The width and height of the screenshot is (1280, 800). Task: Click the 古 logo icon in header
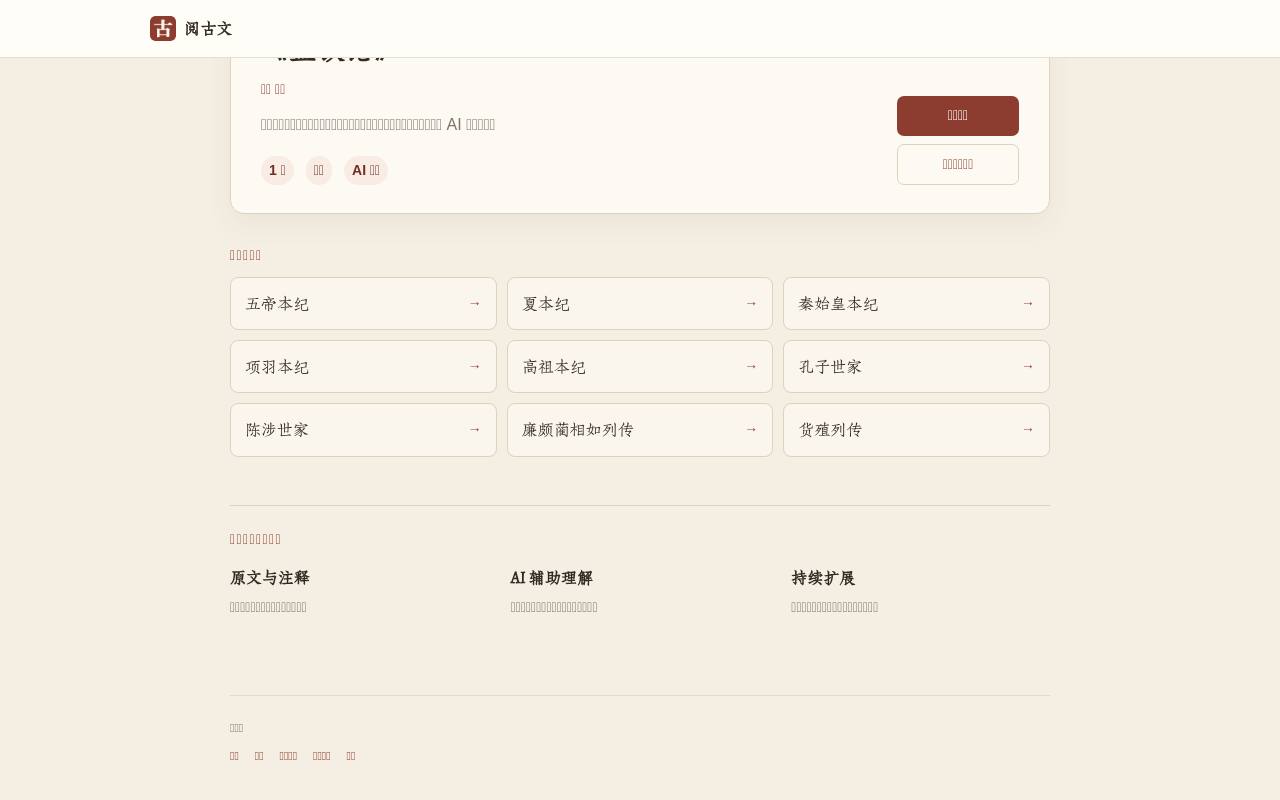tap(163, 29)
